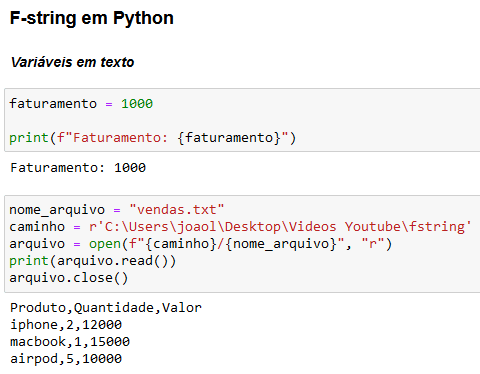Click output header 'Produto,Quantidade,Valor'

[106, 308]
